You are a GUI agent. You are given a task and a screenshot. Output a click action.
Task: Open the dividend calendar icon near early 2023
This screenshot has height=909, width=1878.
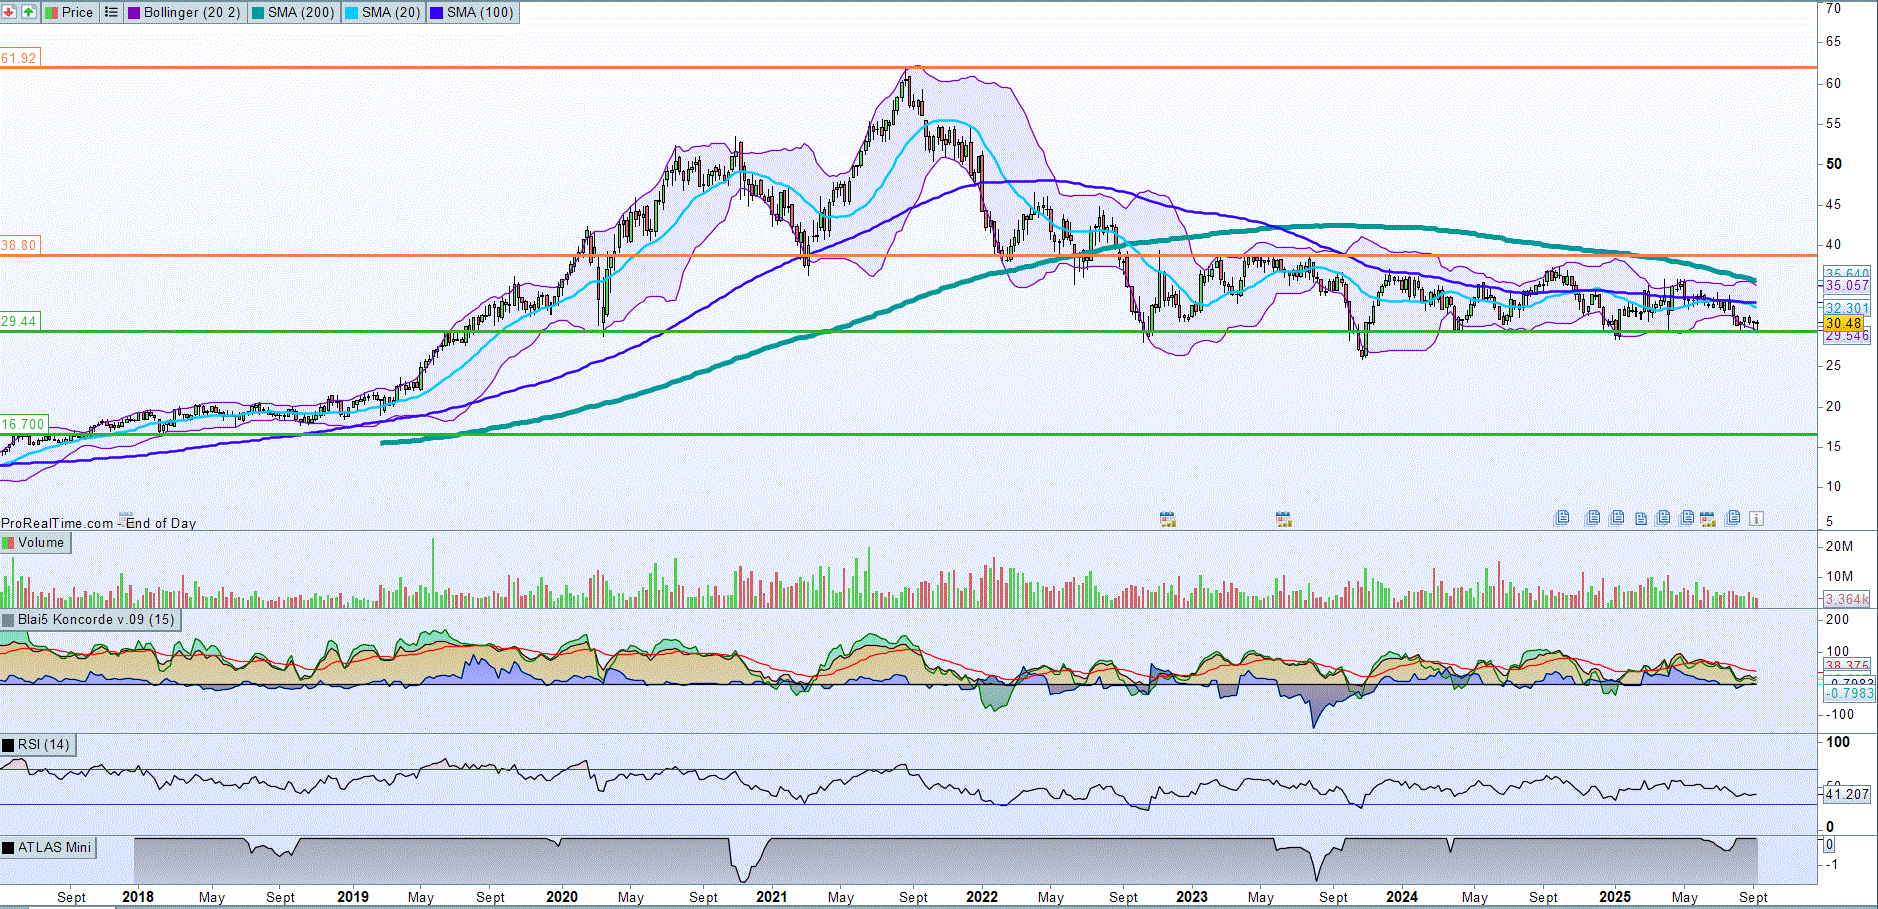pyautogui.click(x=1167, y=519)
